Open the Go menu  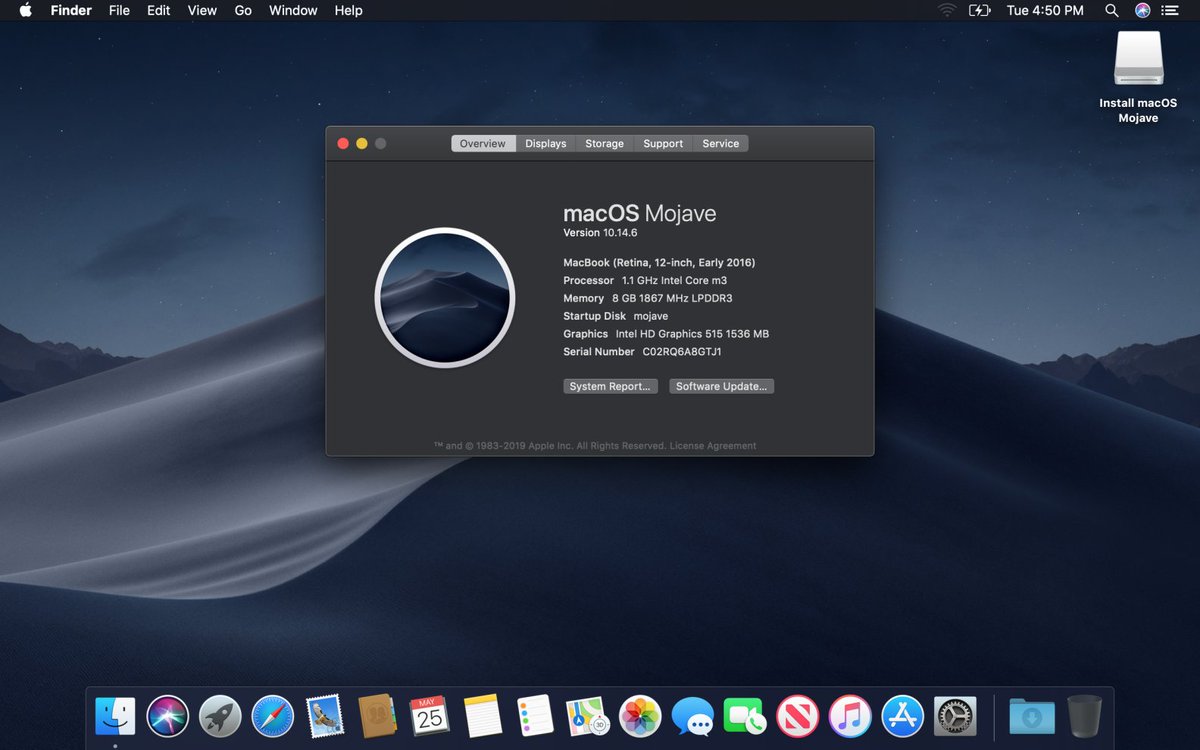[243, 10]
